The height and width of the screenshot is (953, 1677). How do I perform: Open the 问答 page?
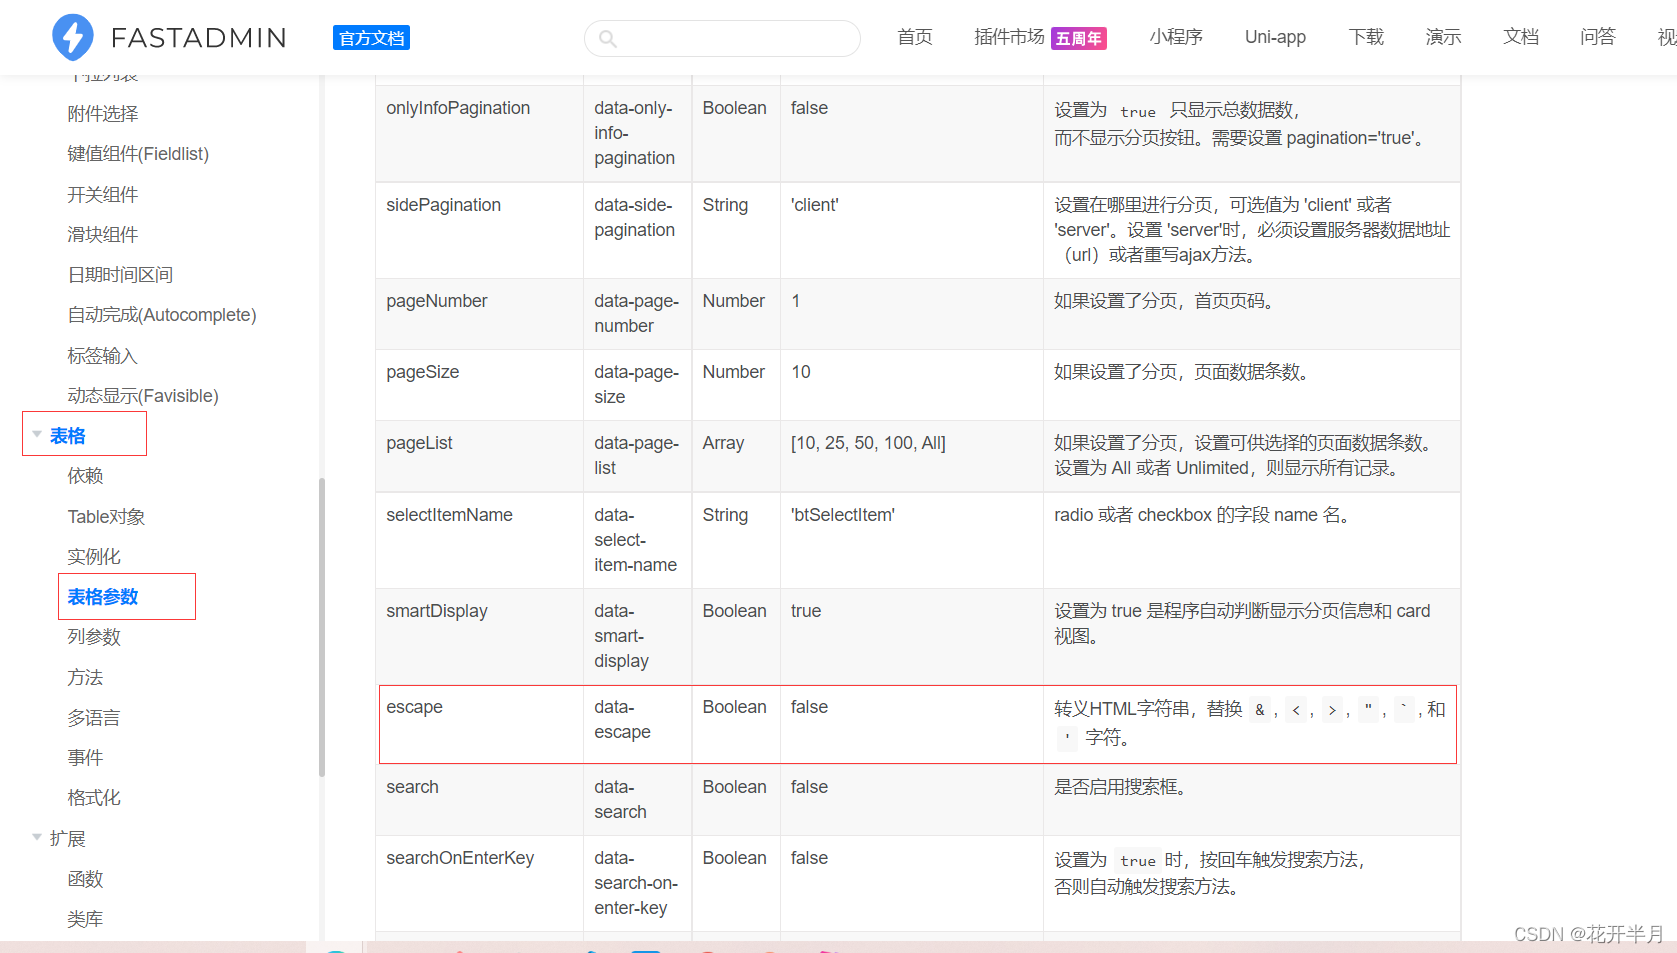(x=1597, y=37)
